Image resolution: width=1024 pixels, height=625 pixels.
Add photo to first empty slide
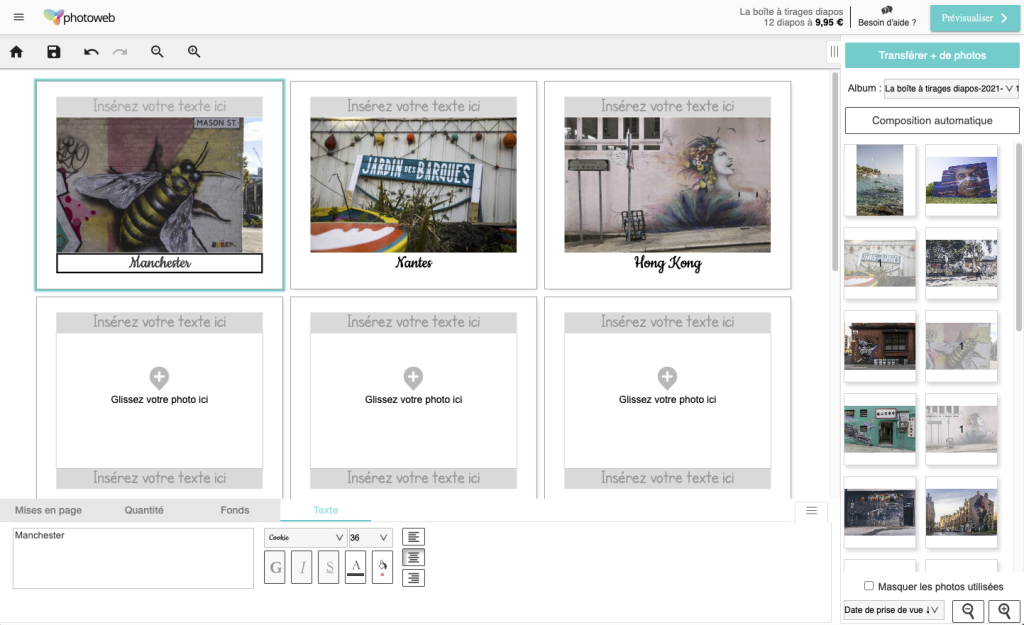(159, 377)
